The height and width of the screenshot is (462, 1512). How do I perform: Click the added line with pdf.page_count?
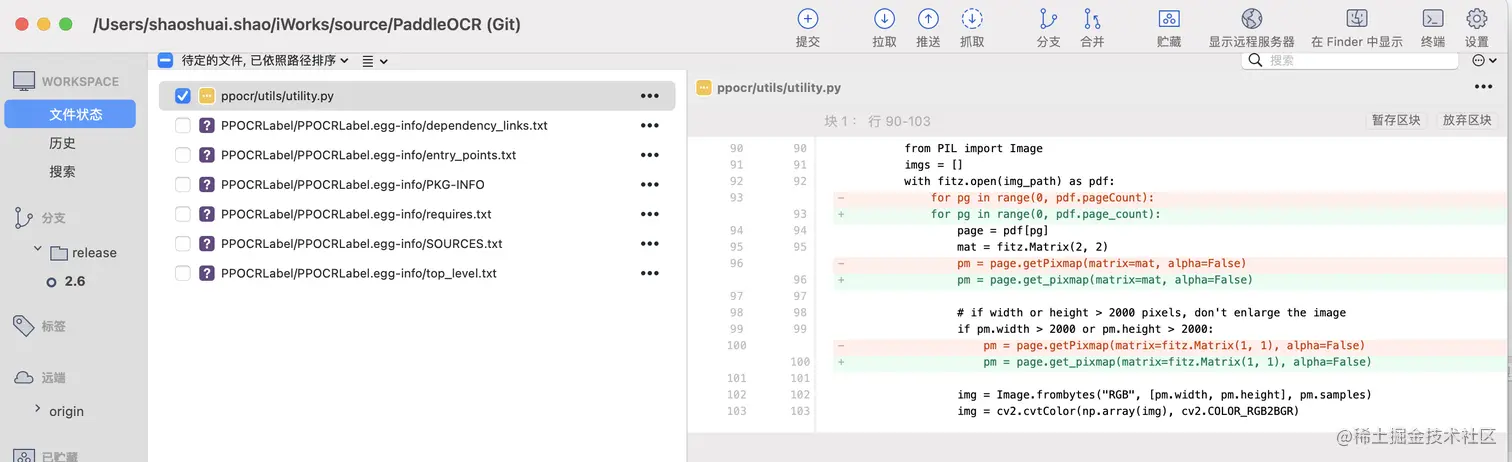1170,214
